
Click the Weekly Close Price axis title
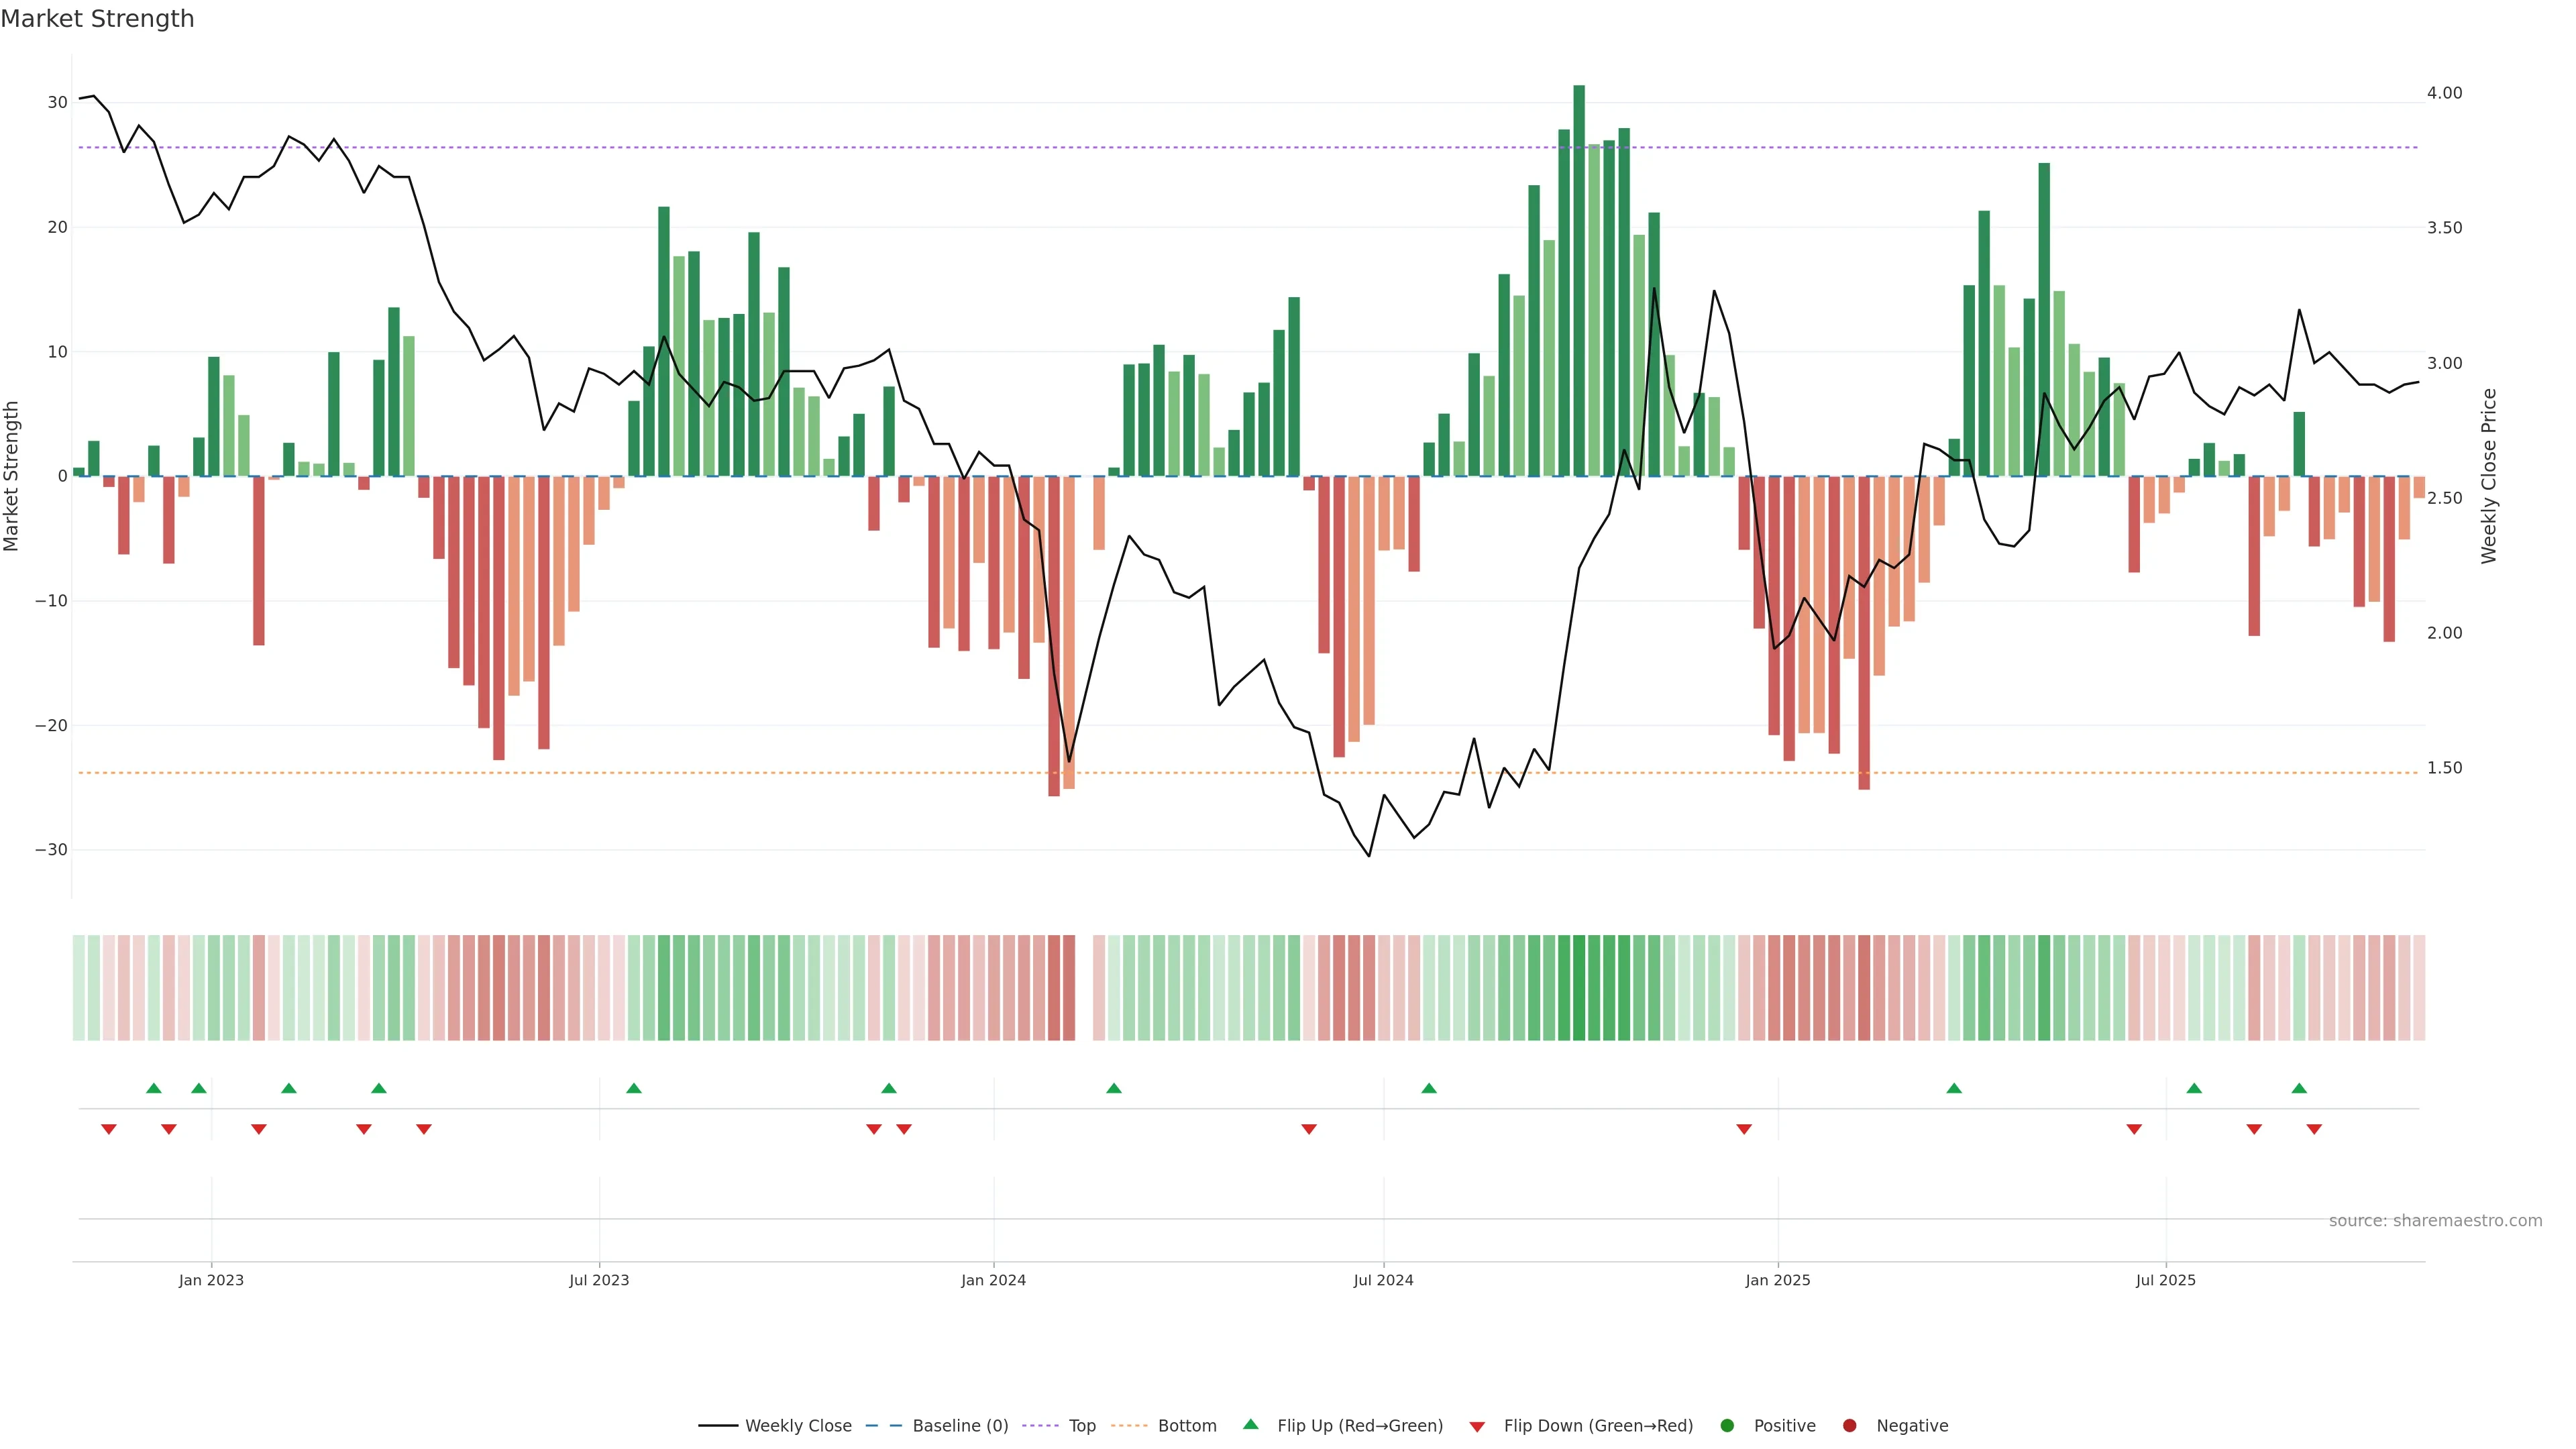[2489, 476]
